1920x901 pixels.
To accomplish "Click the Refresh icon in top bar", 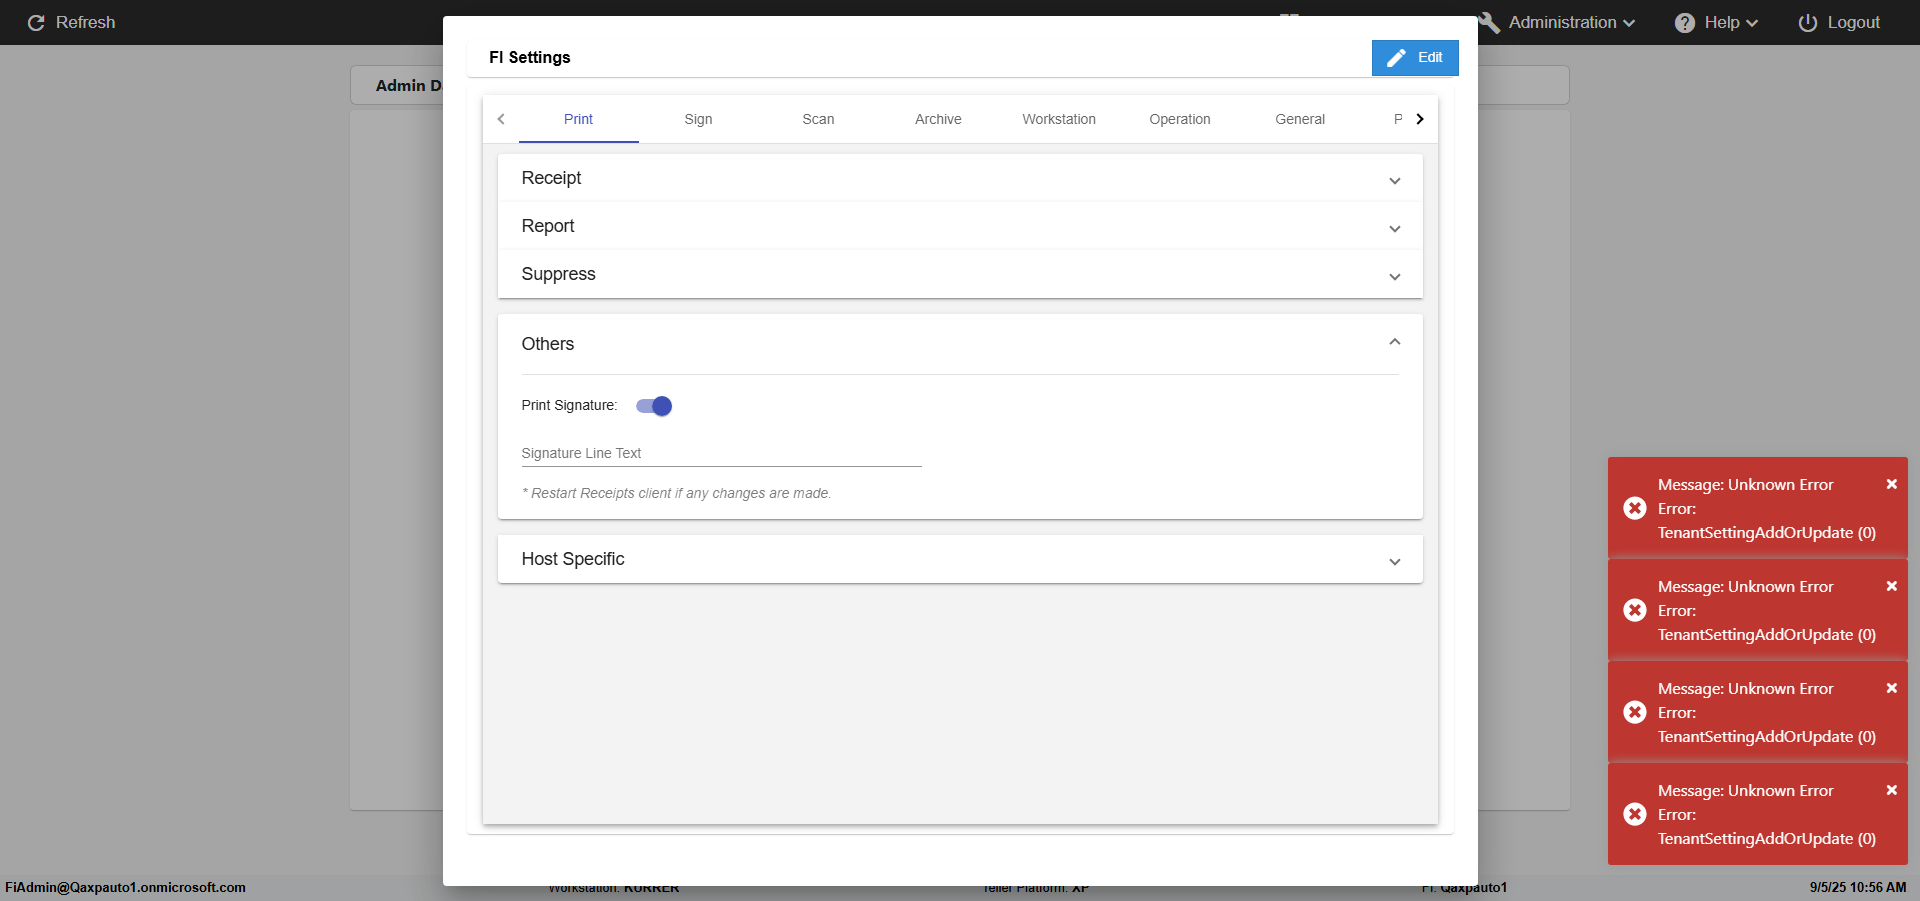I will coord(36,23).
